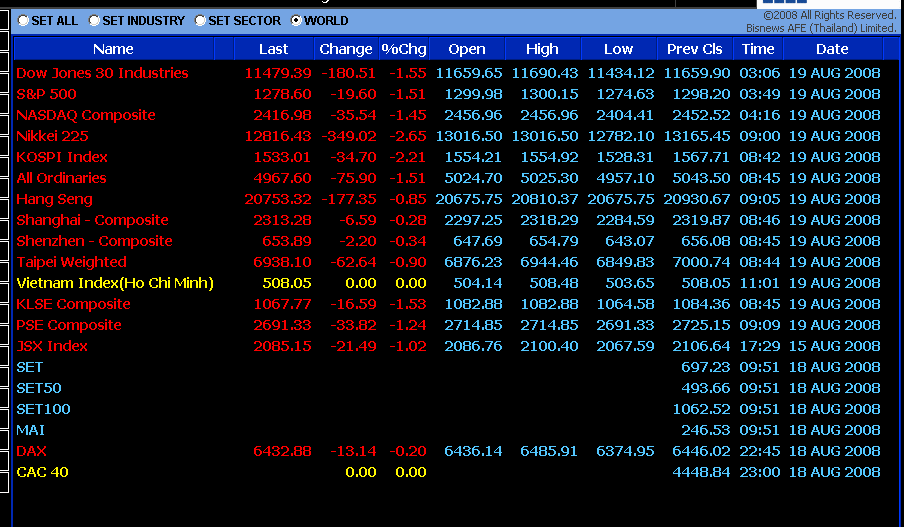Select the SET INDUSTRY radio button

point(95,21)
